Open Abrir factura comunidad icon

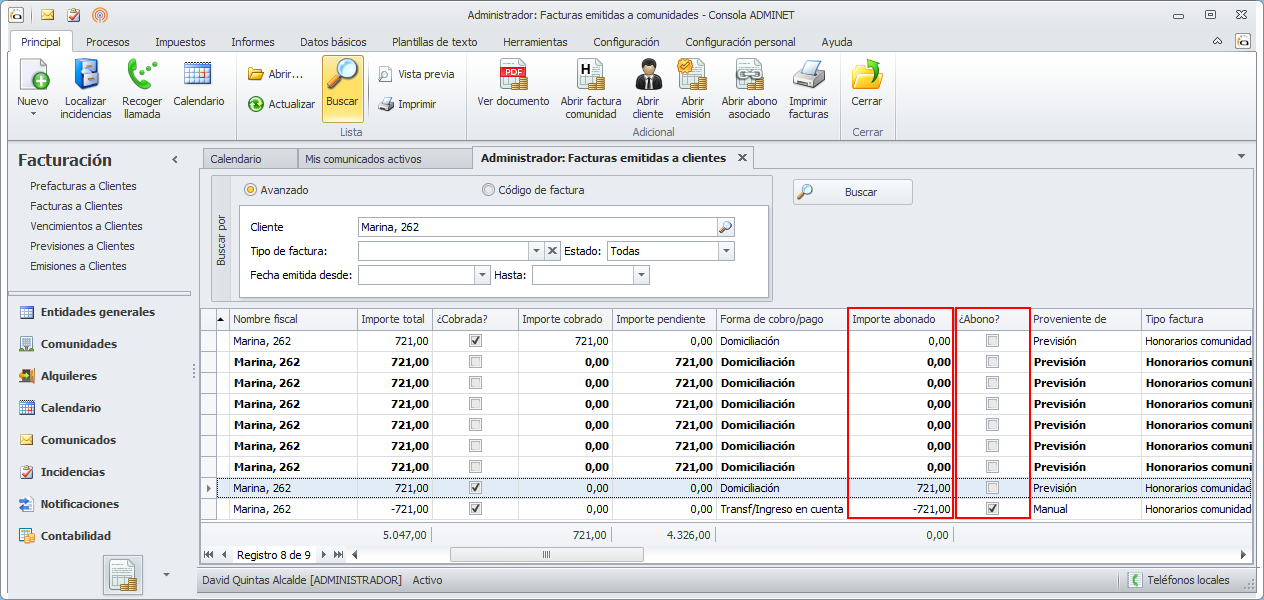tap(590, 76)
